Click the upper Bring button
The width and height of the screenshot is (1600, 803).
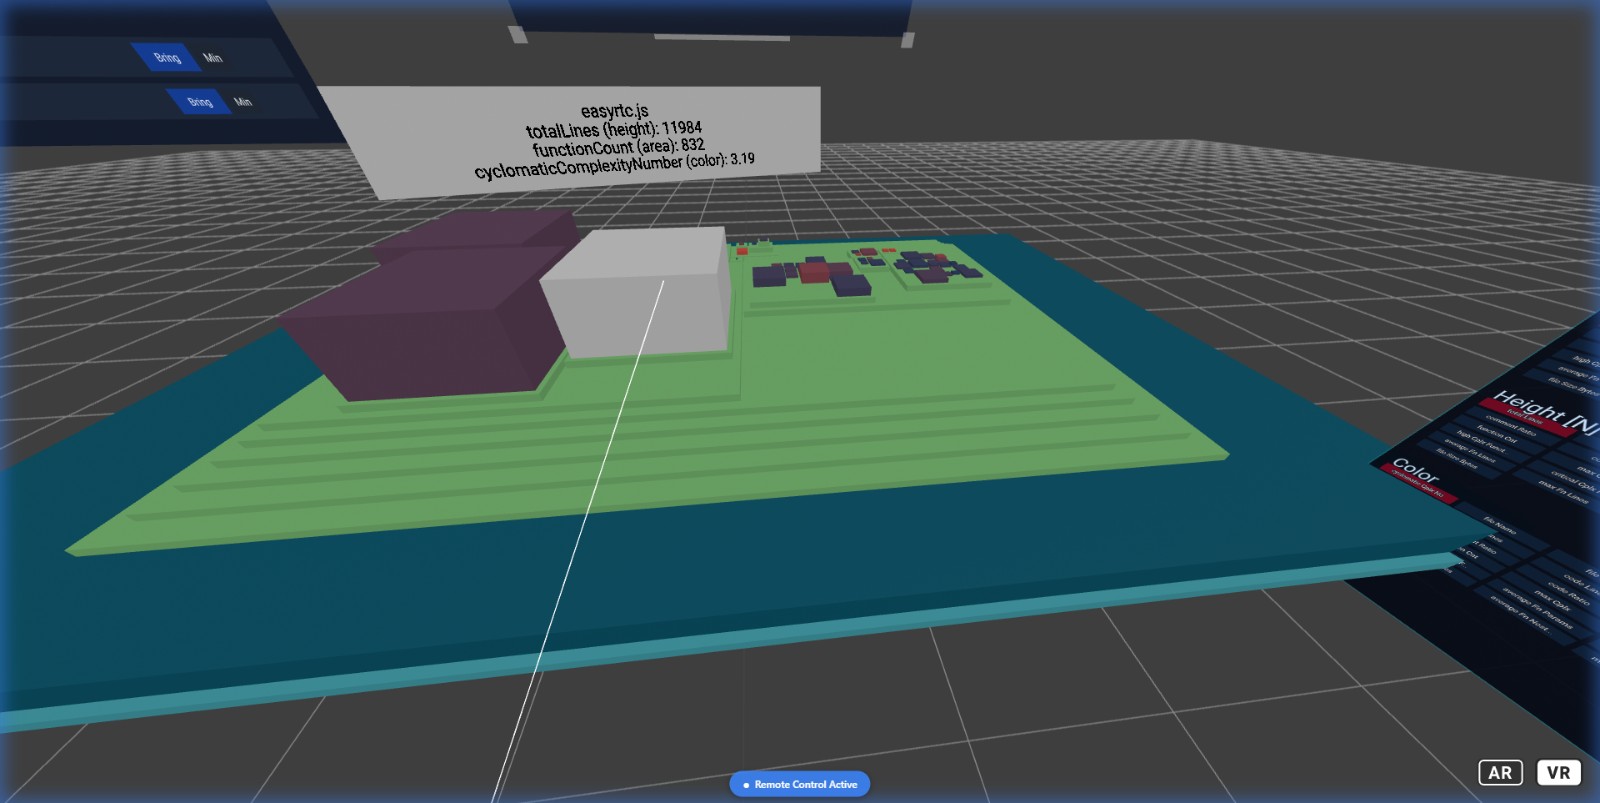pos(167,57)
